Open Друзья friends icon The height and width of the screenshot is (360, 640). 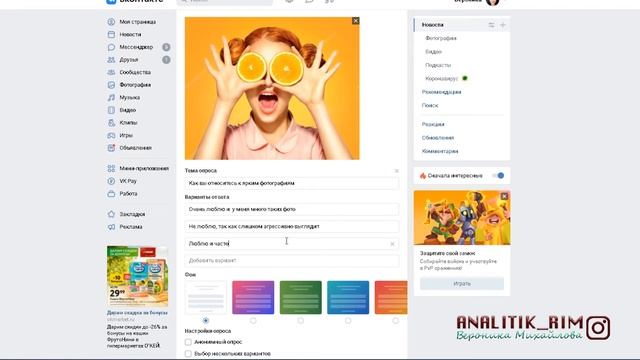point(111,60)
